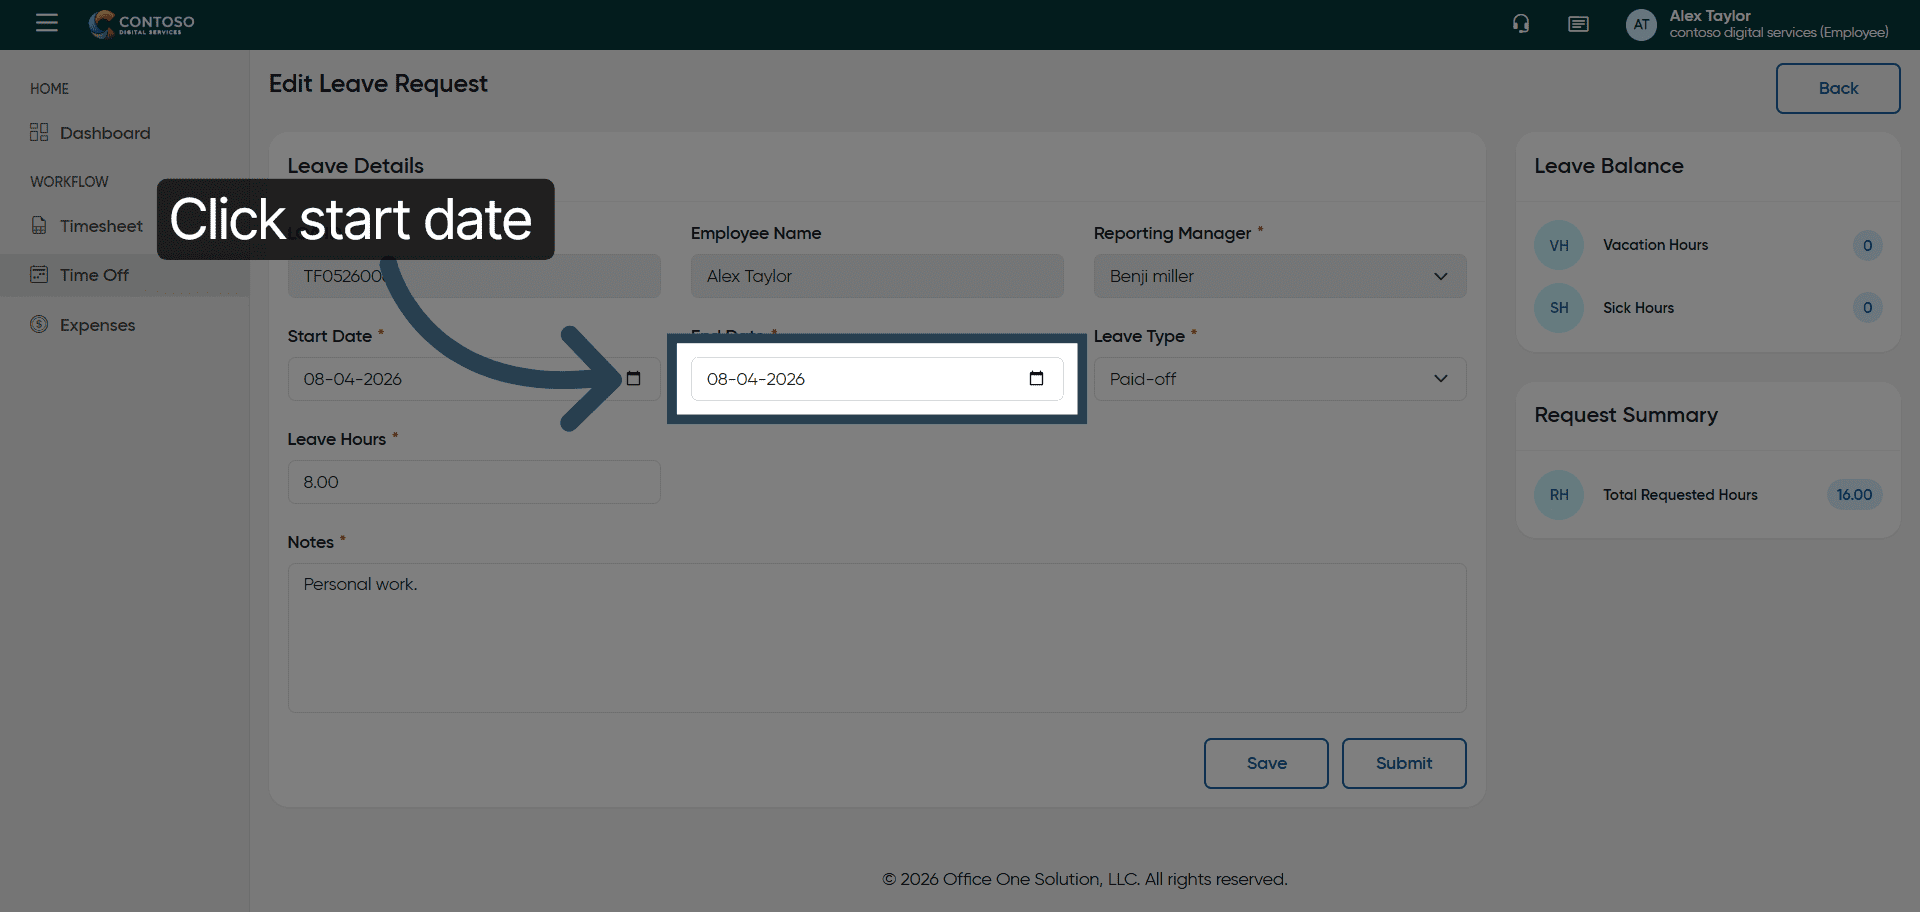Image resolution: width=1920 pixels, height=912 pixels.
Task: Open Expenses in the sidebar
Action: tap(97, 325)
